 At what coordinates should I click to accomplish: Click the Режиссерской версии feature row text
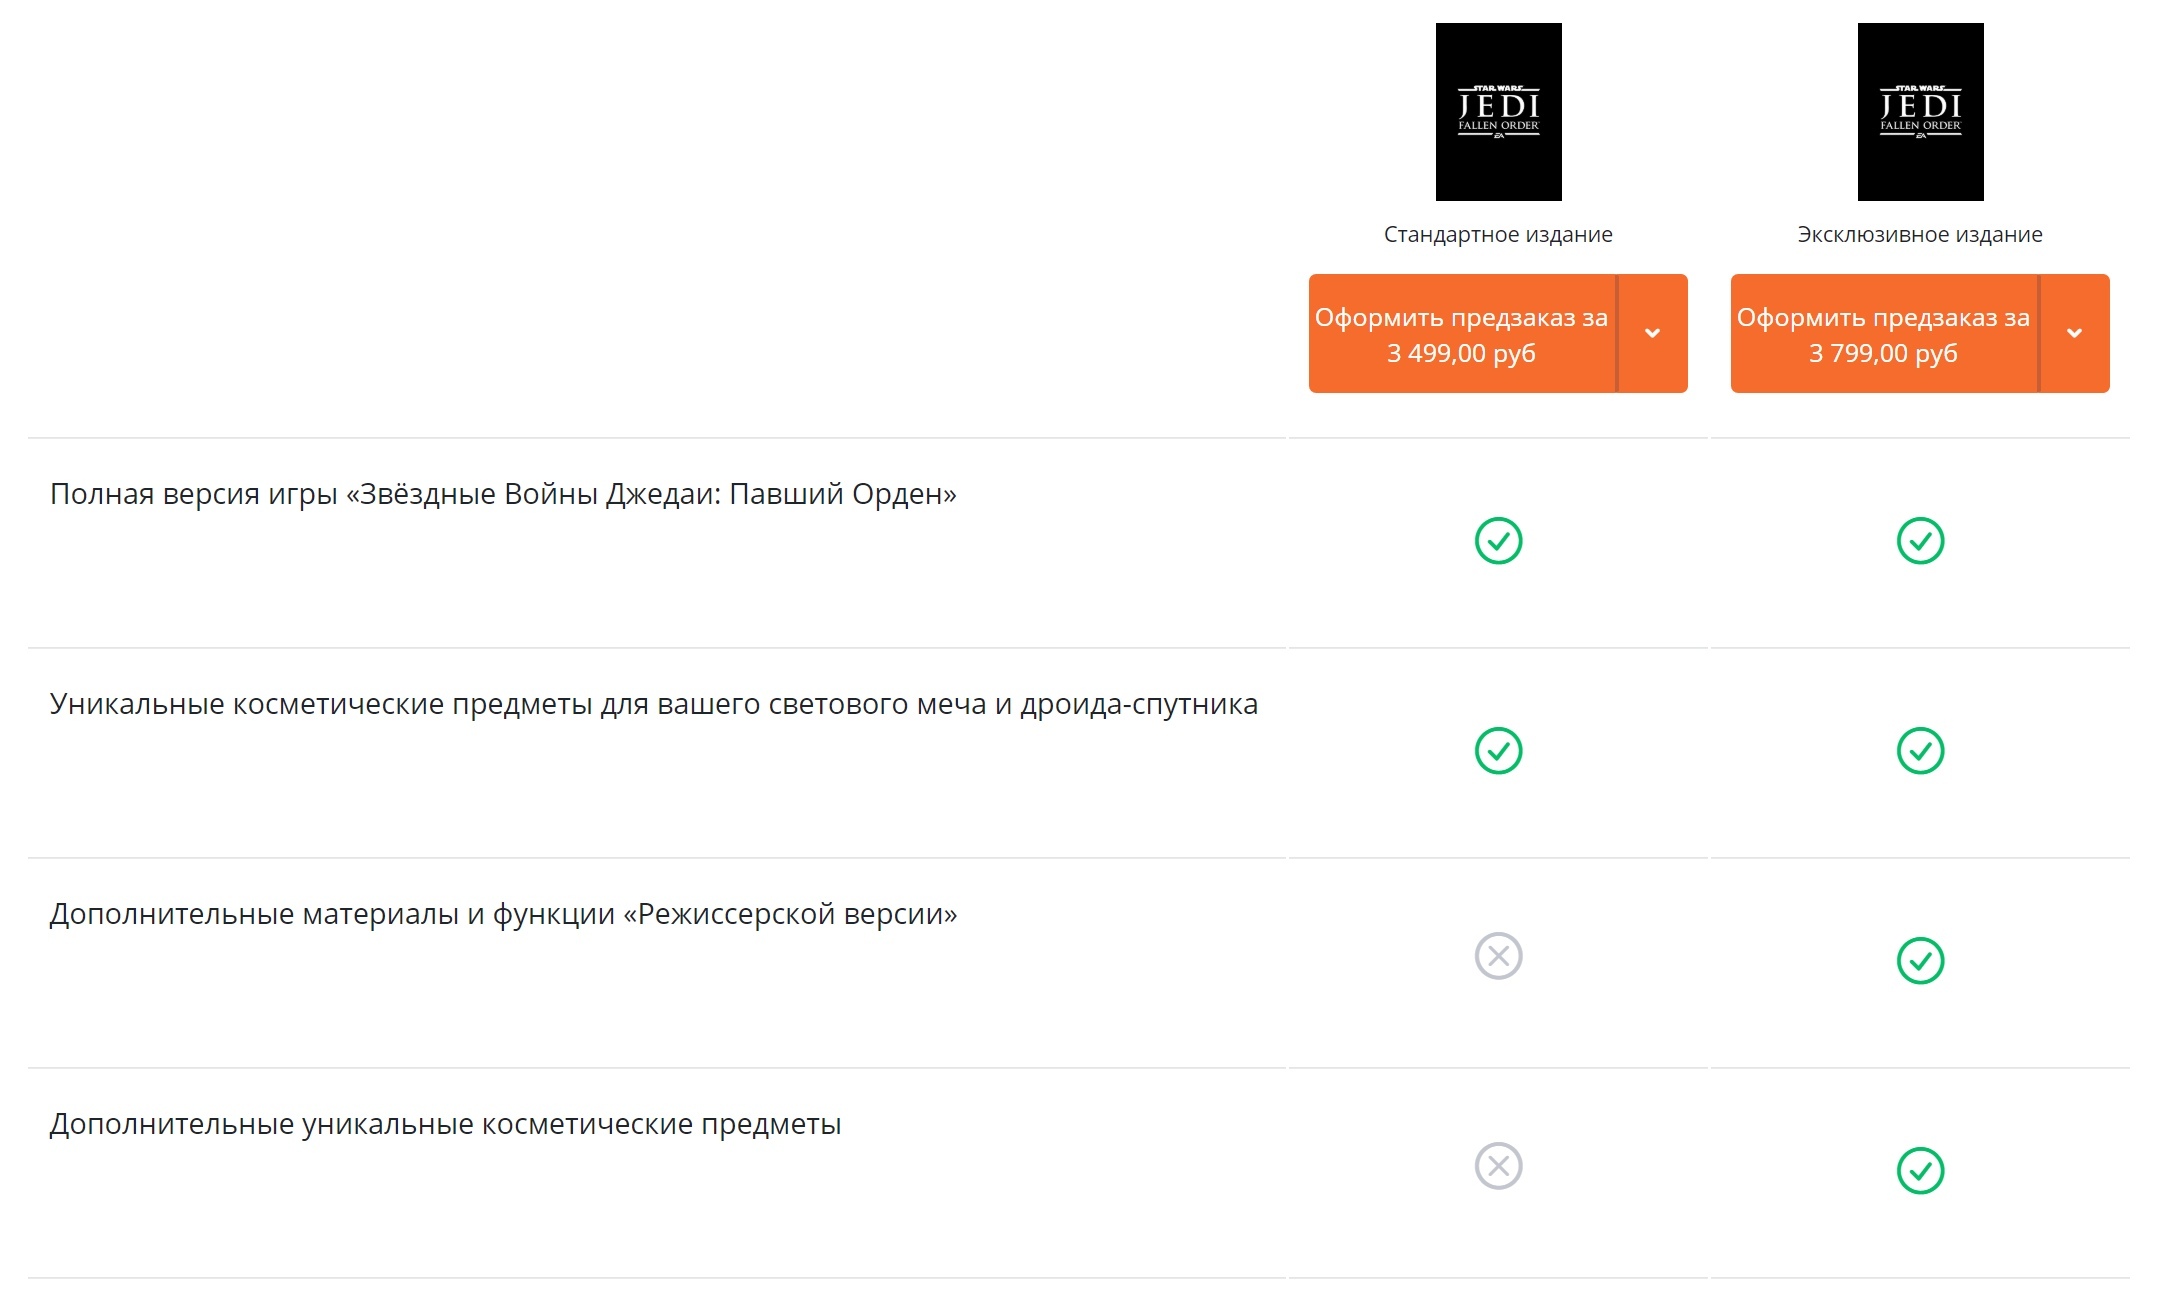(x=503, y=914)
